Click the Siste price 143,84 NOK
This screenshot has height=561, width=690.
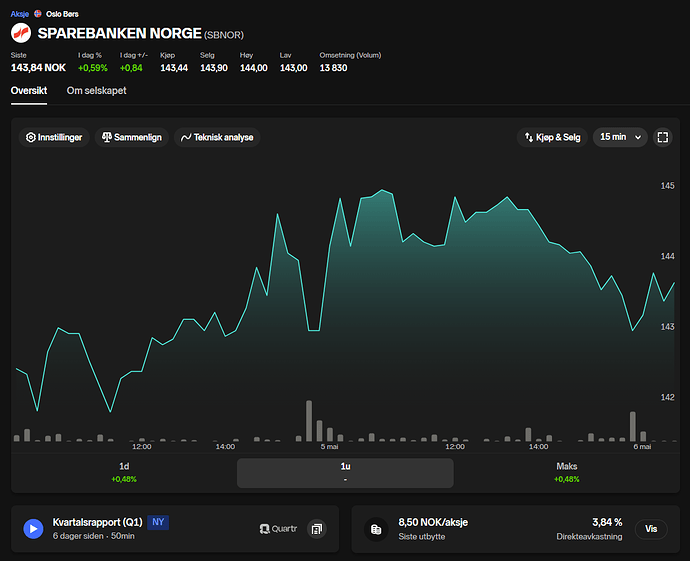click(x=38, y=68)
